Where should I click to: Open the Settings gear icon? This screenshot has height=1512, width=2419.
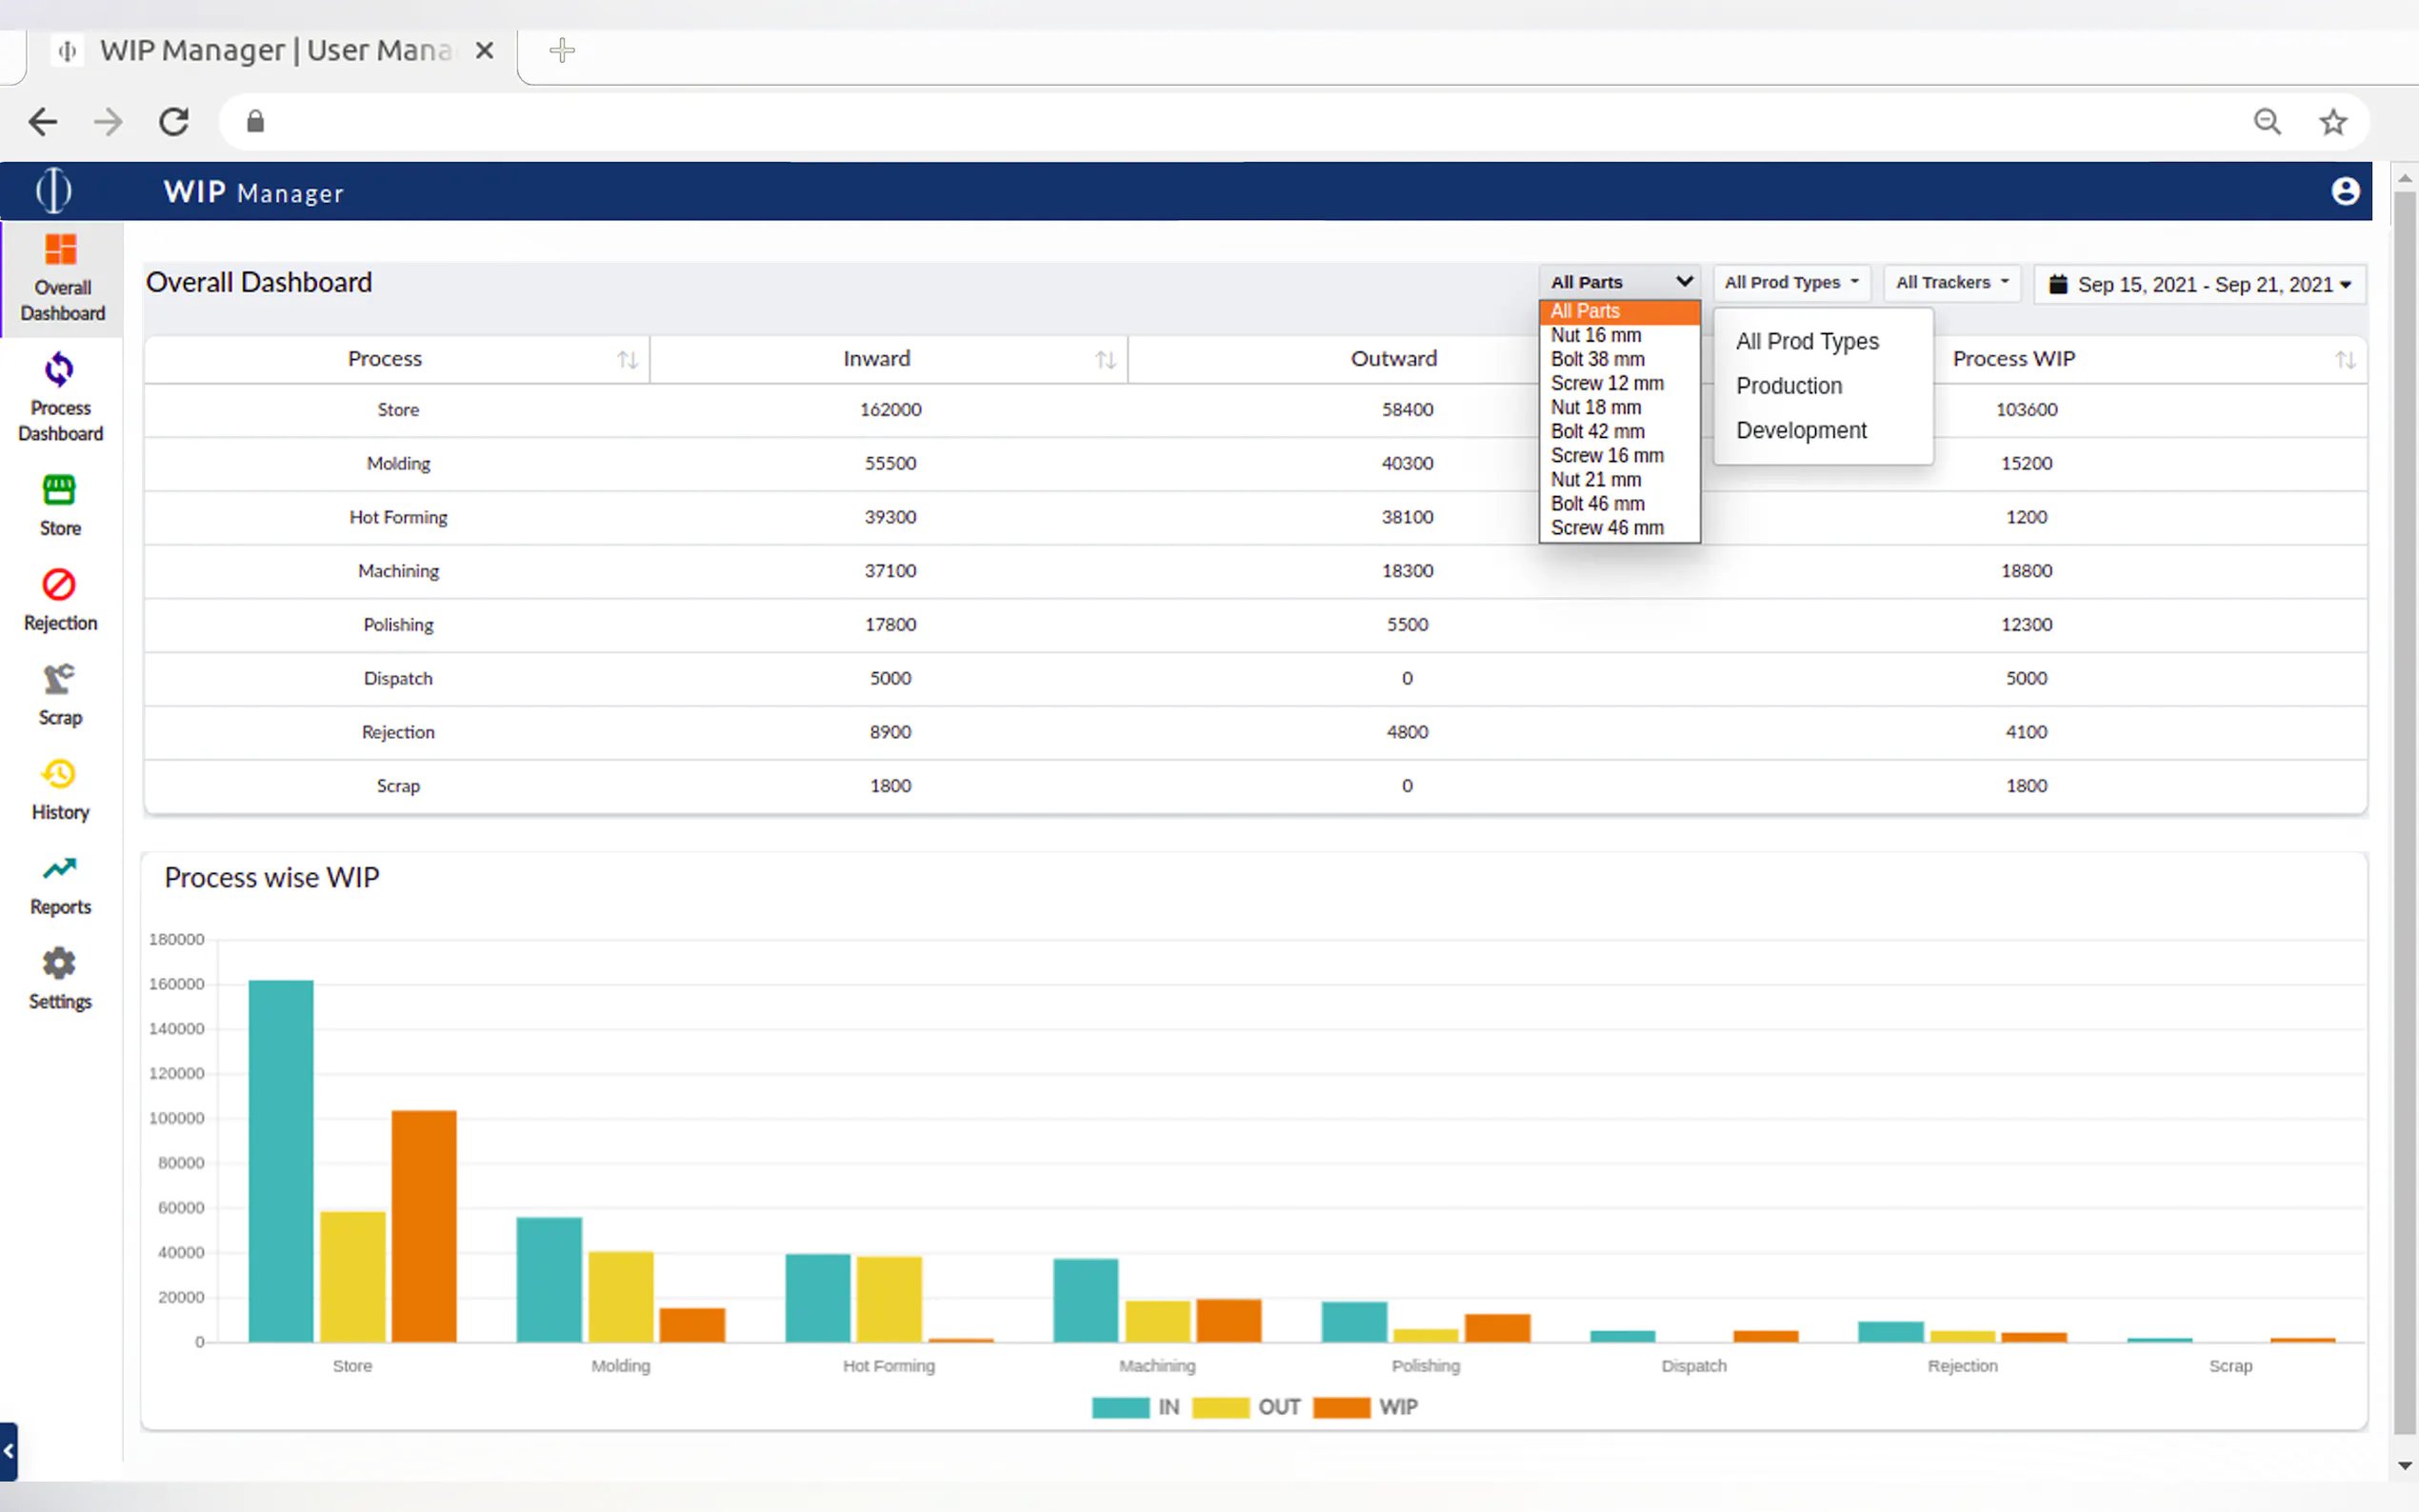coord(59,964)
